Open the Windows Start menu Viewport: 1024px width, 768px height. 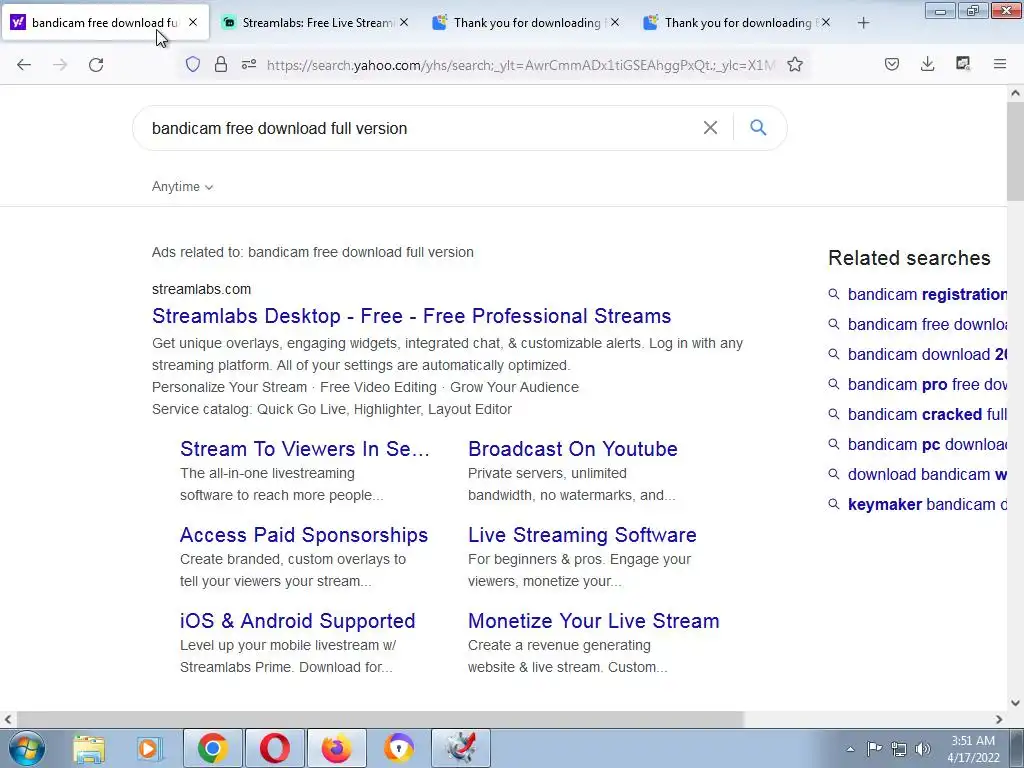coord(27,748)
